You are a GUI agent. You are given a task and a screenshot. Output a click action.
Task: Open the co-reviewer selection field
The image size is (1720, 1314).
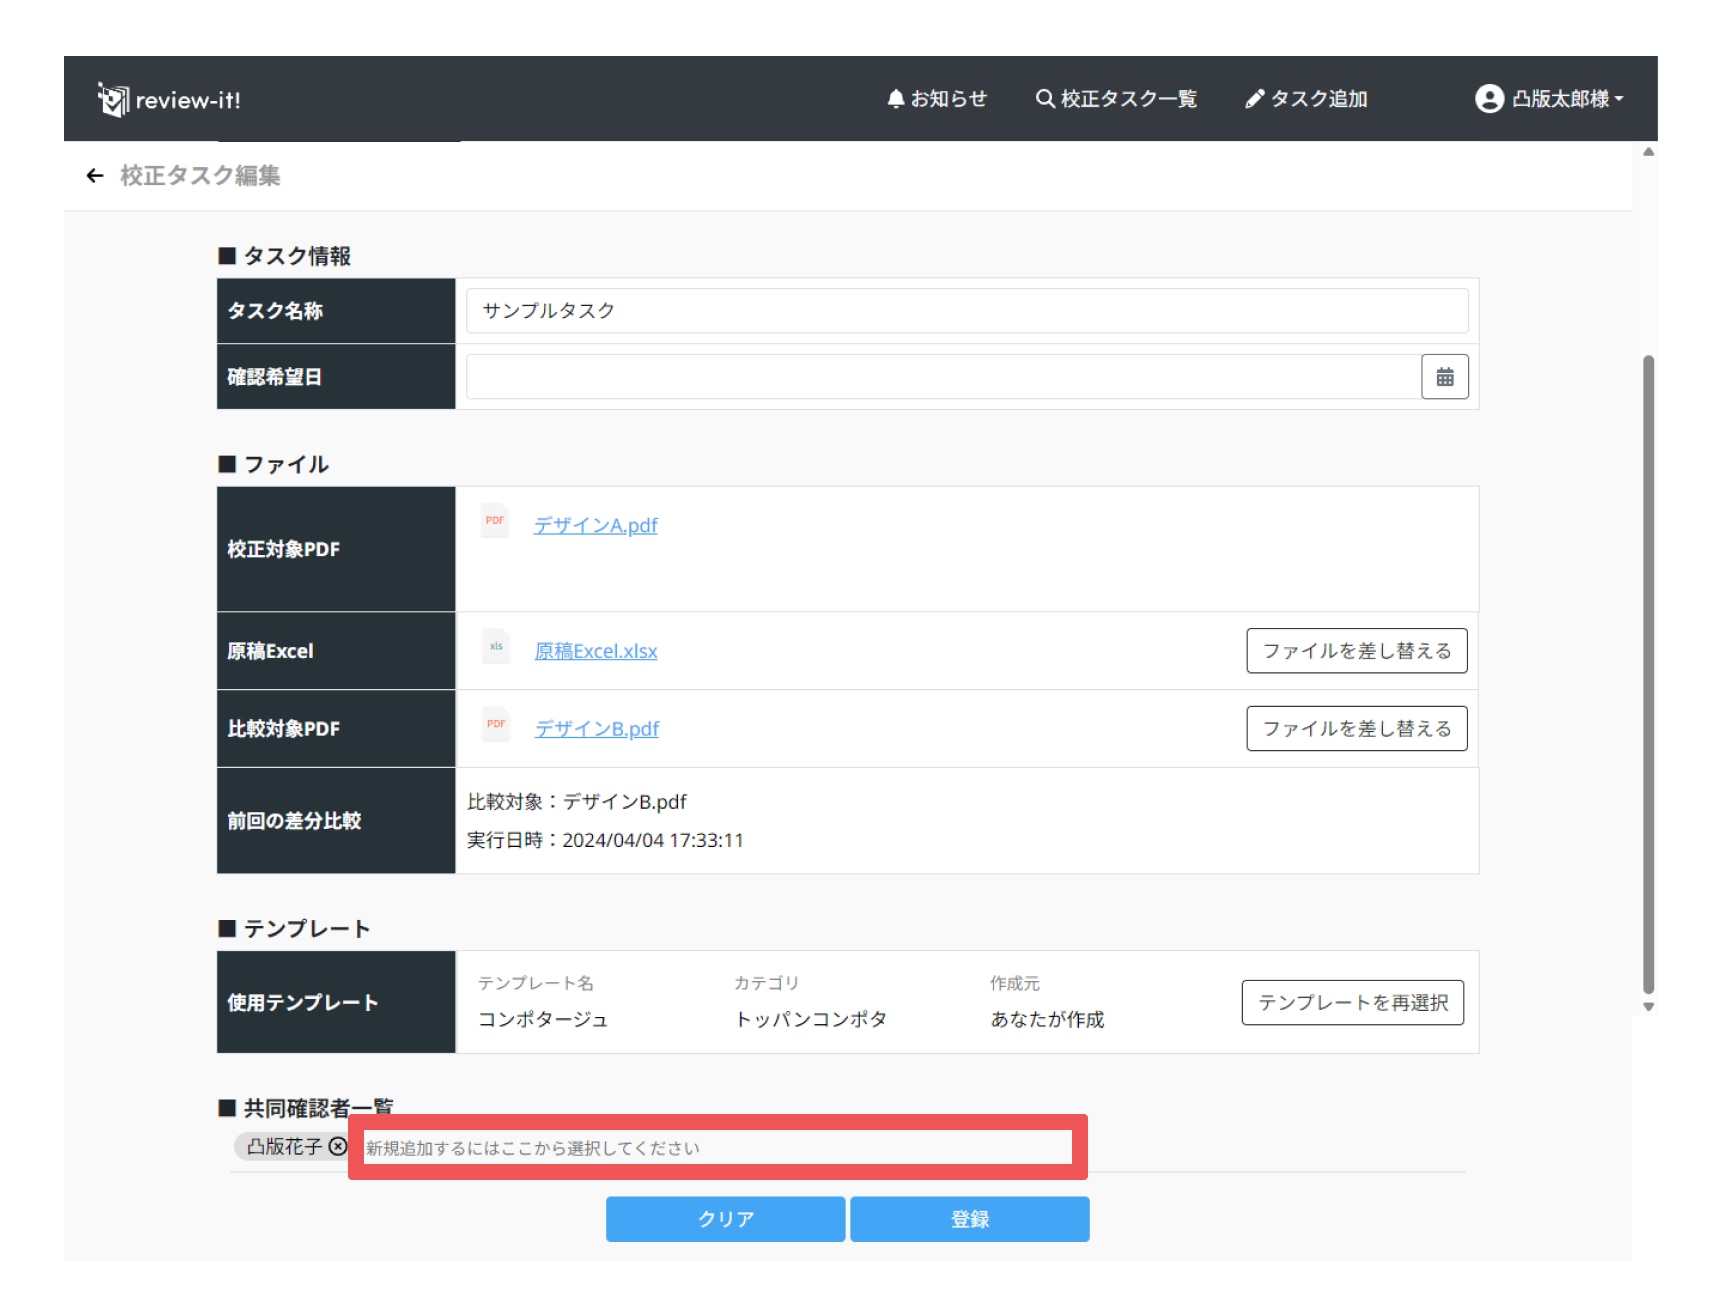click(716, 1148)
